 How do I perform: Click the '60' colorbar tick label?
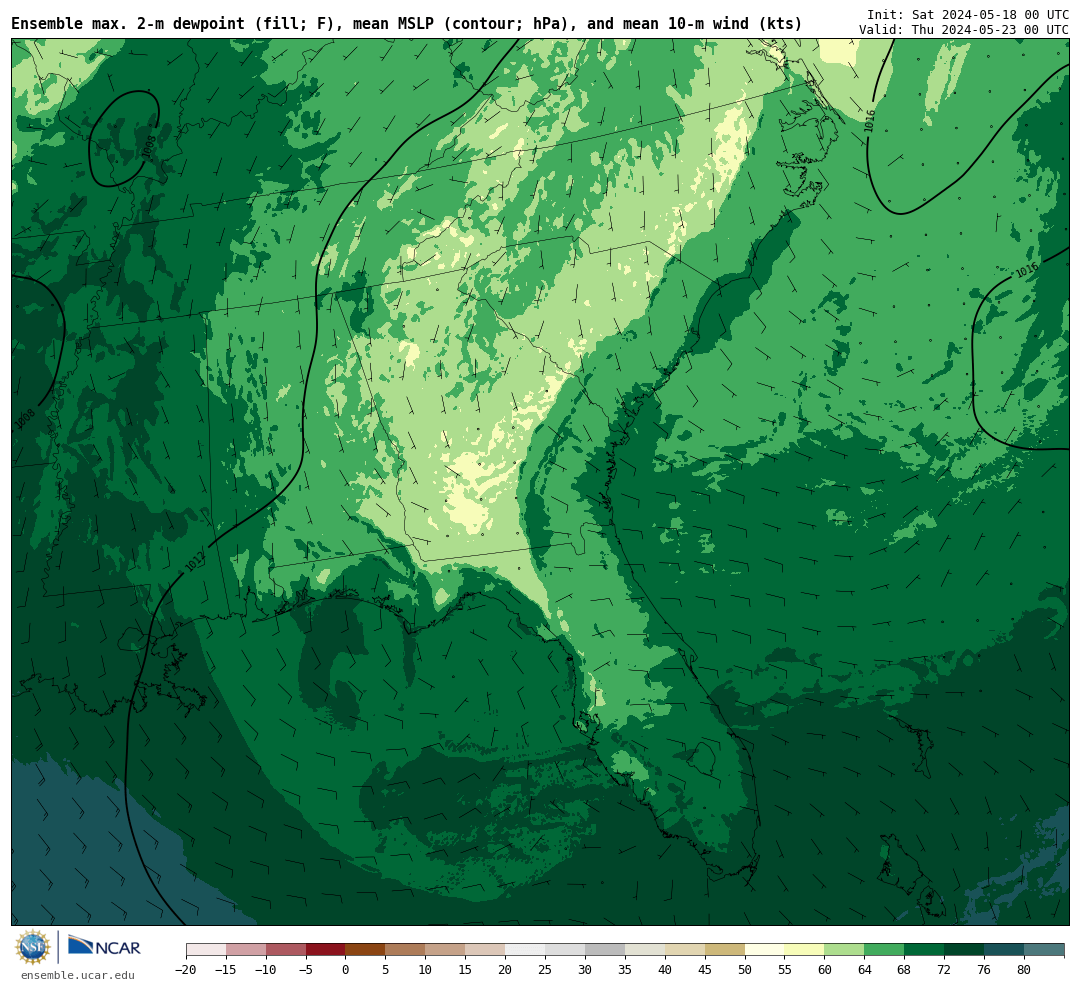pyautogui.click(x=824, y=970)
